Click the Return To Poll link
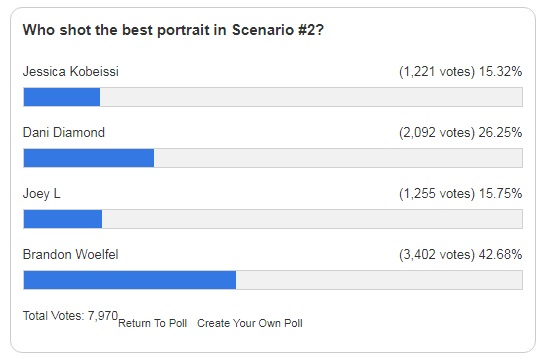Screen dimensions: 551x362 (153, 323)
